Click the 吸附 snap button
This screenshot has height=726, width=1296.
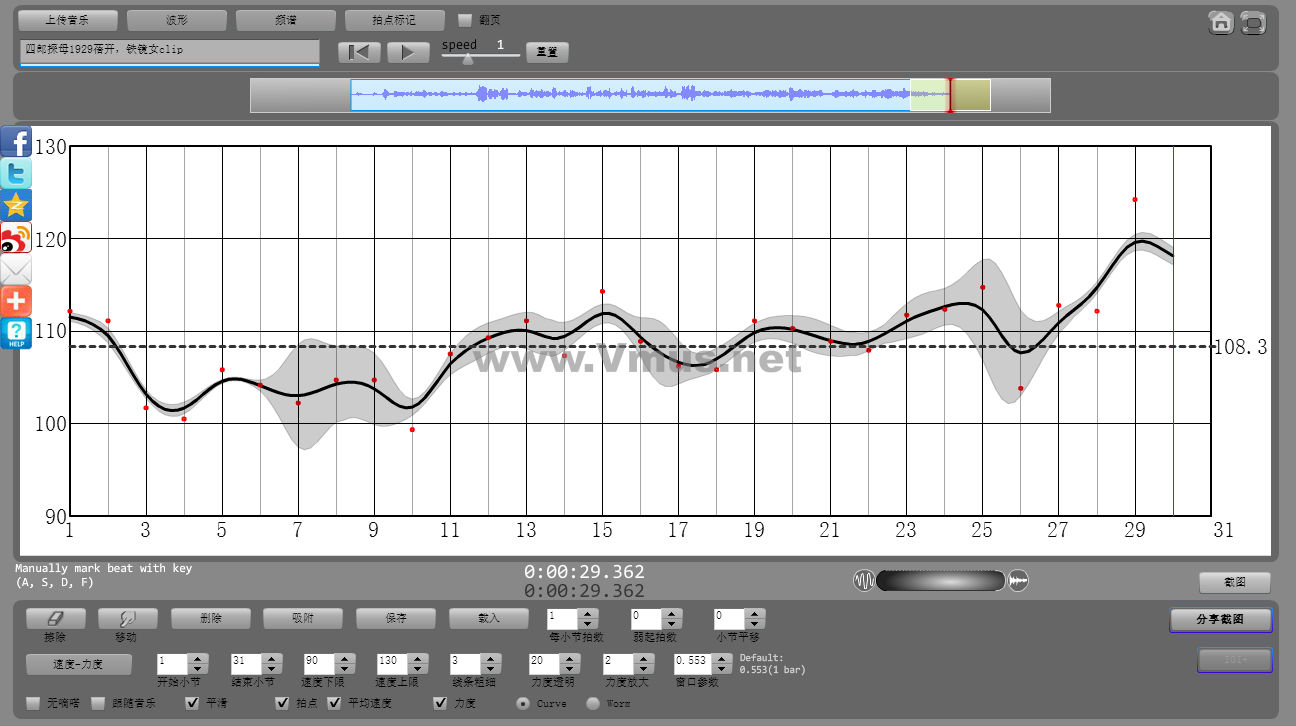pos(303,619)
